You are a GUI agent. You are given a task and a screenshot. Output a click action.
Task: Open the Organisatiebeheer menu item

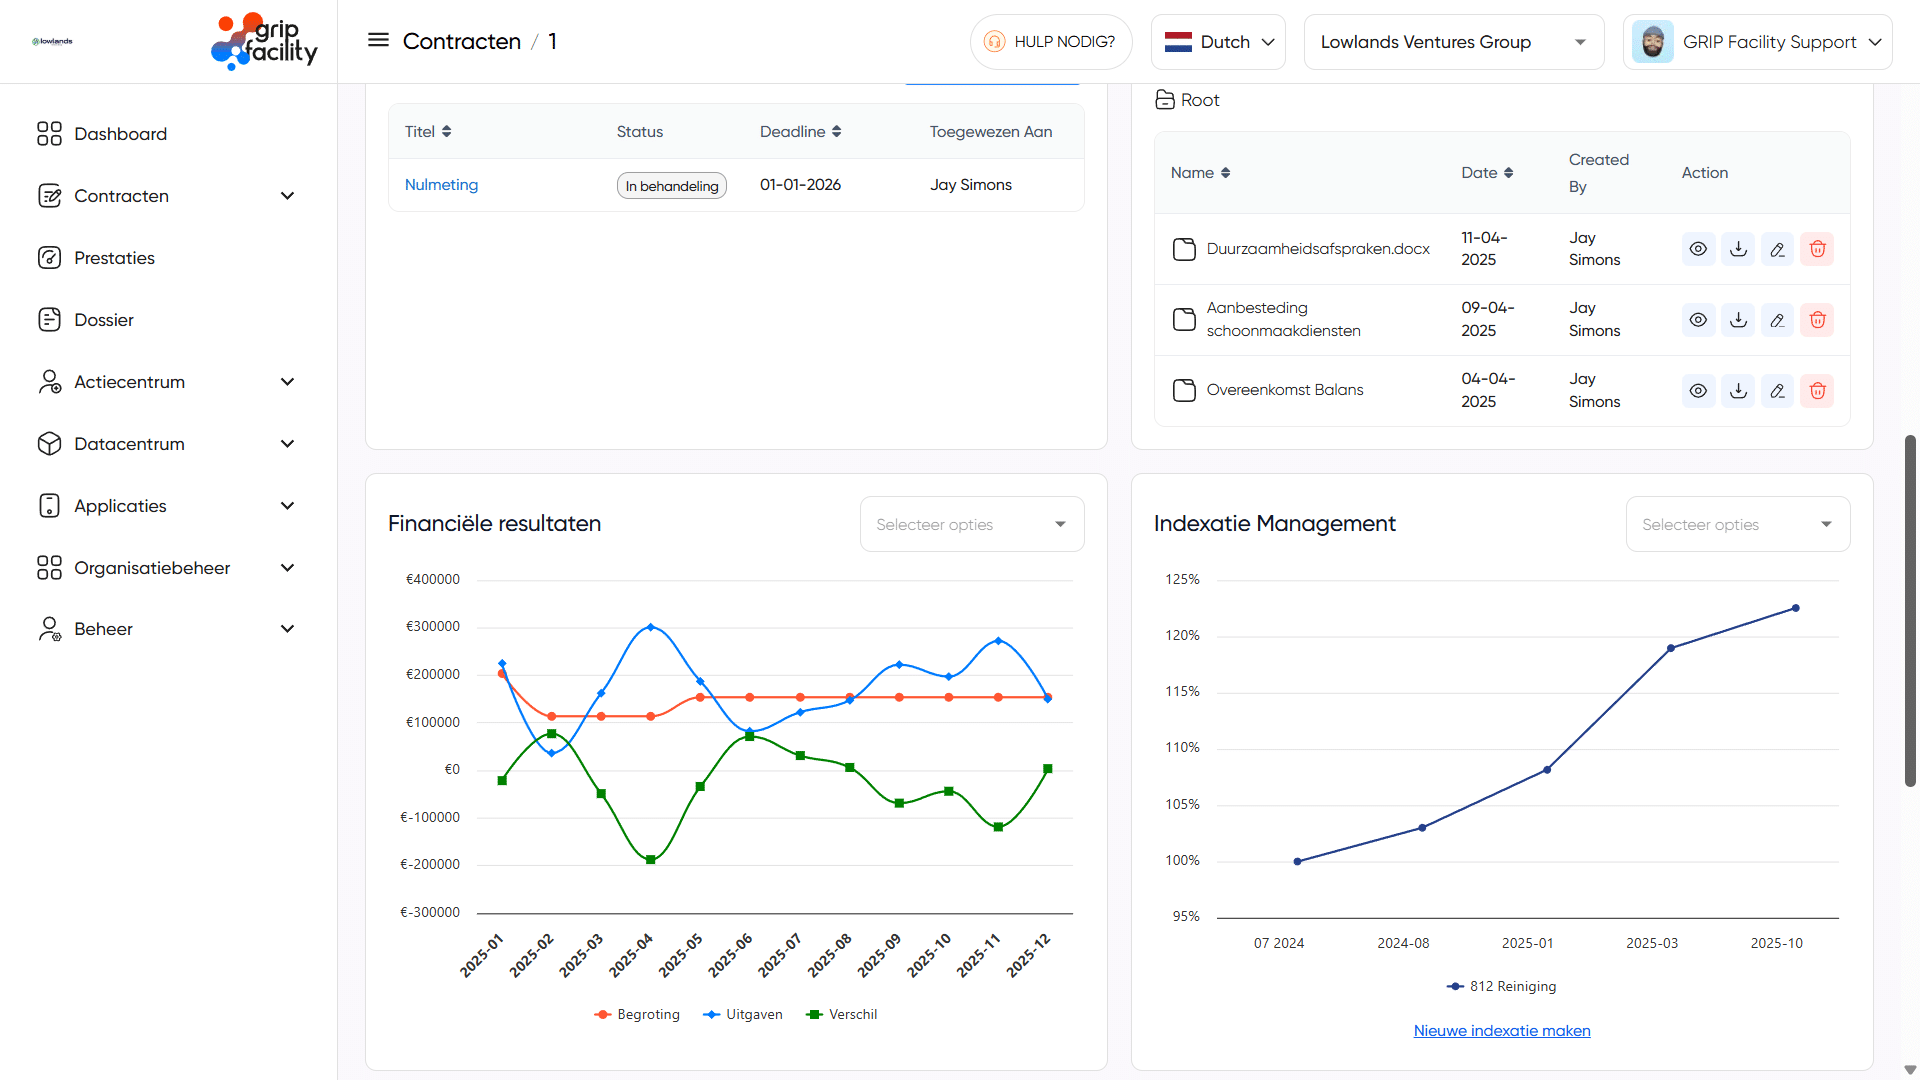[x=152, y=567]
